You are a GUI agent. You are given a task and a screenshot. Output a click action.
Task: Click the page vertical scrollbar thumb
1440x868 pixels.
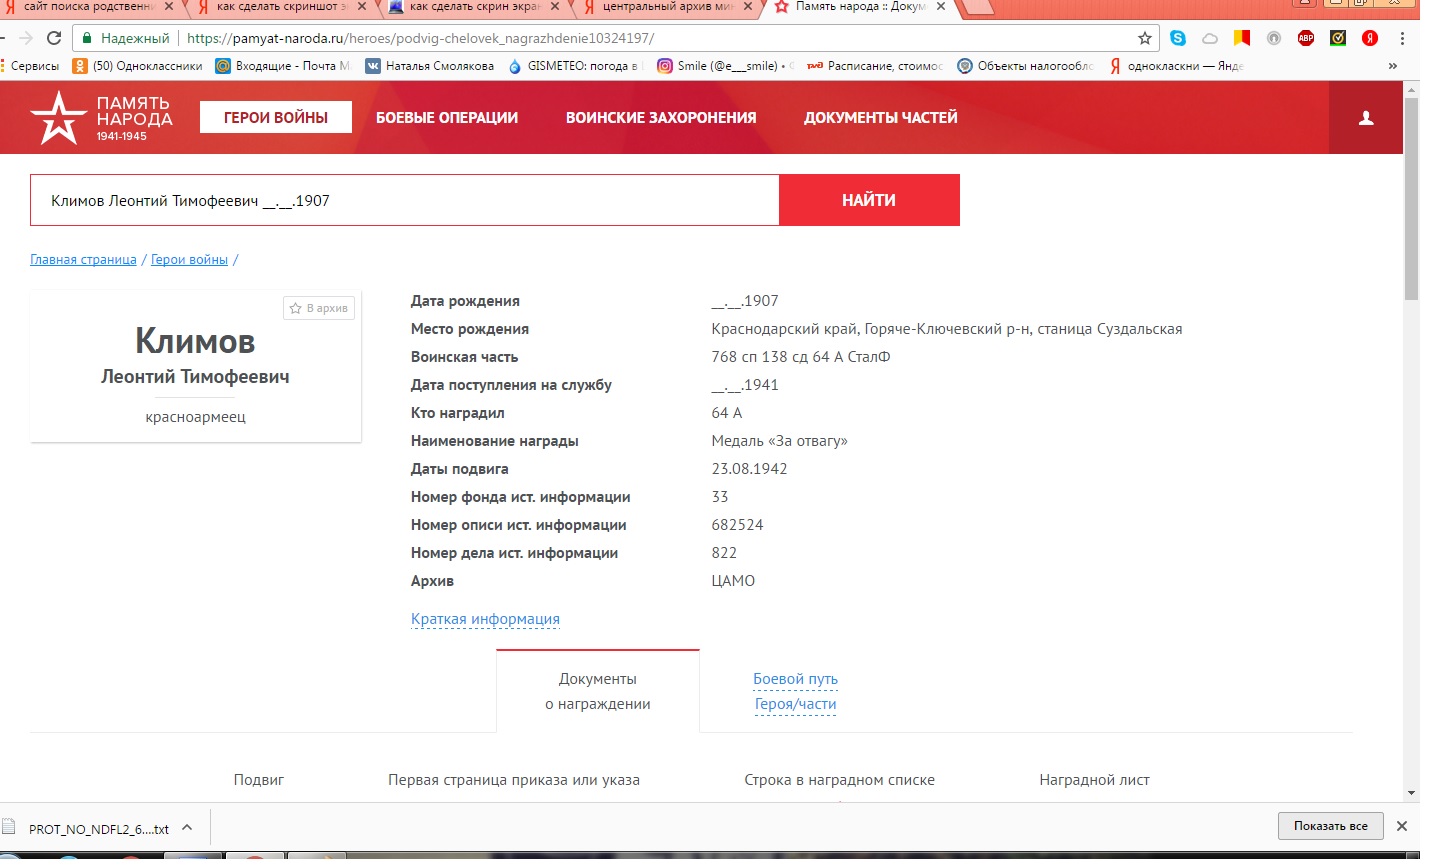[1411, 200]
